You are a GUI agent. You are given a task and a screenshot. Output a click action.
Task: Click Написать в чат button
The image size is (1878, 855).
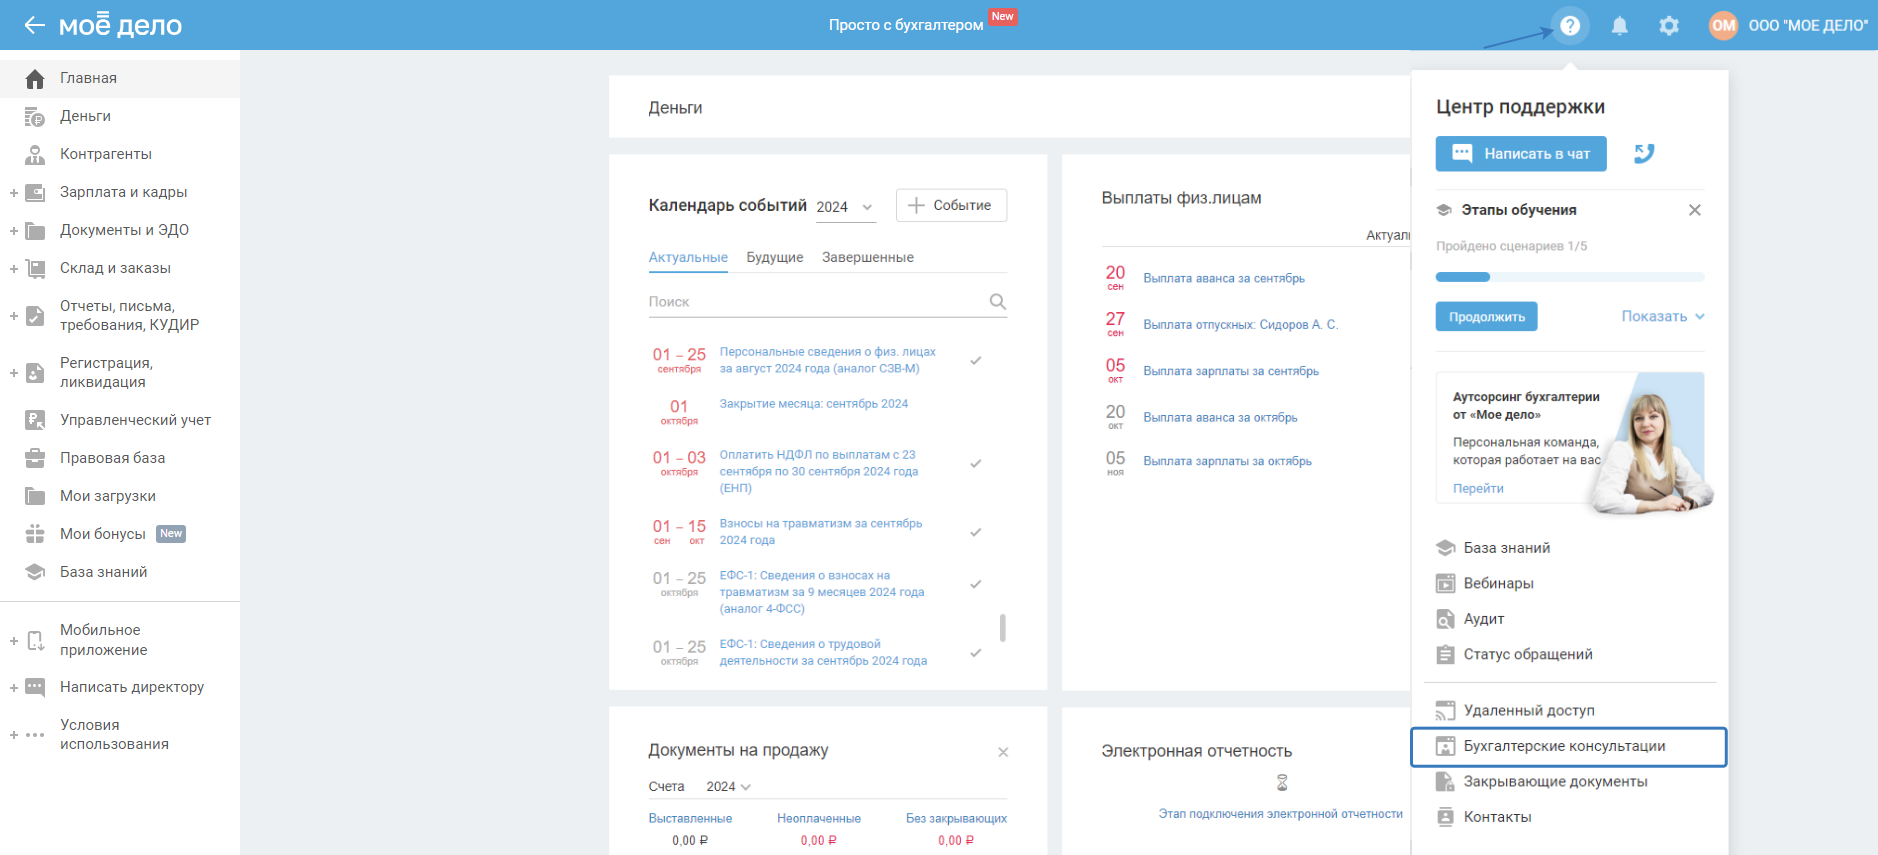point(1521,153)
